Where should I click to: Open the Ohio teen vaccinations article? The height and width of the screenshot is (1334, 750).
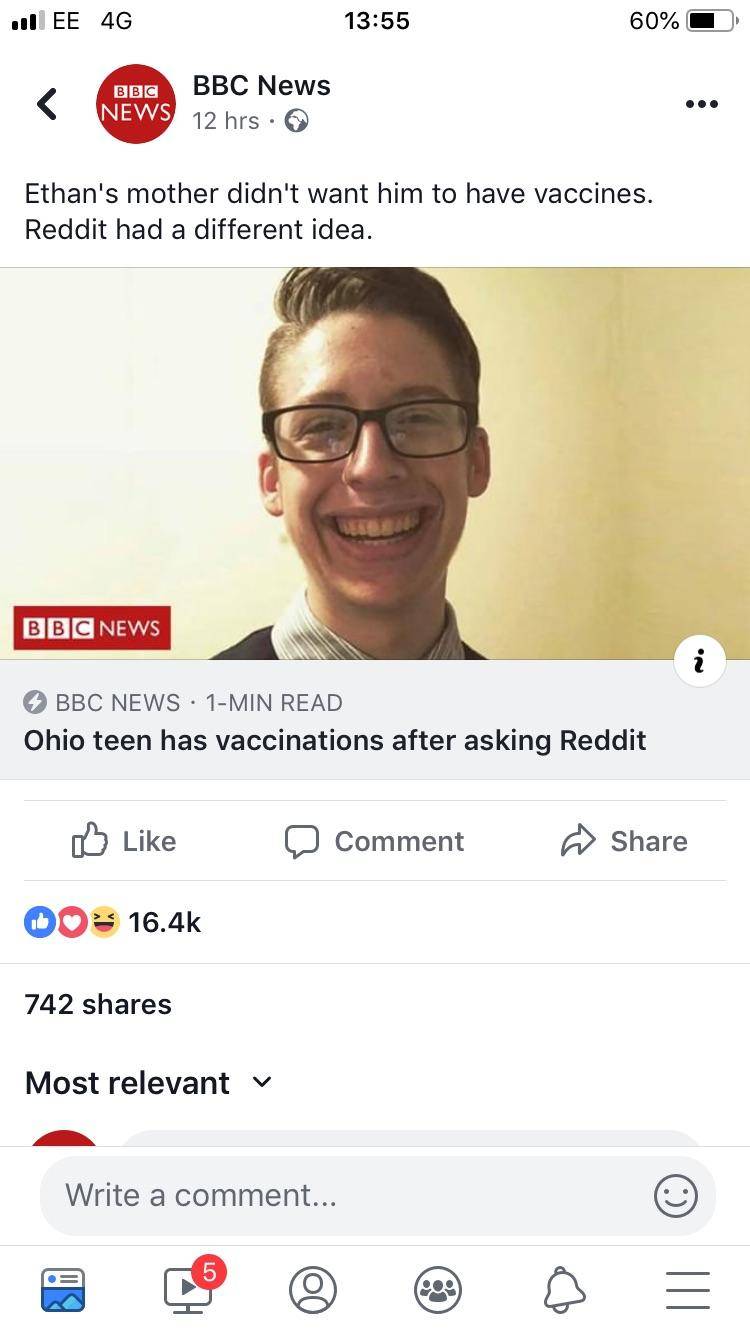tap(335, 740)
